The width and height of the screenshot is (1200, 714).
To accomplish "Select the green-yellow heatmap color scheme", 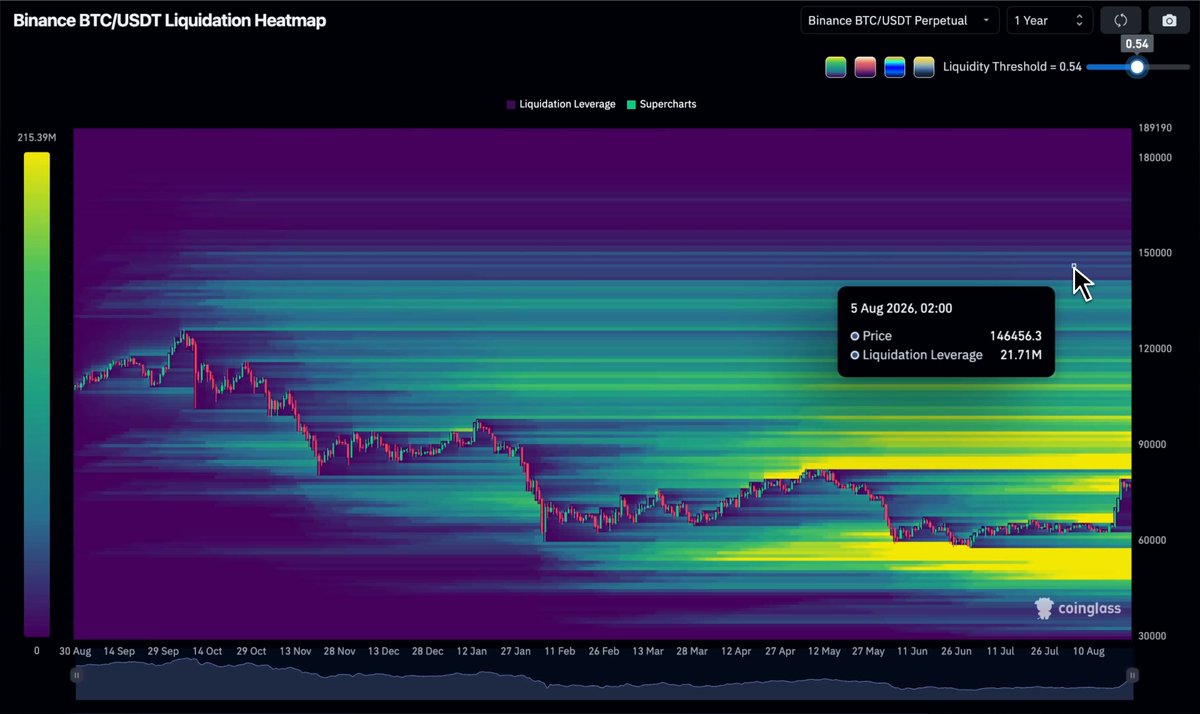I will tap(836, 67).
